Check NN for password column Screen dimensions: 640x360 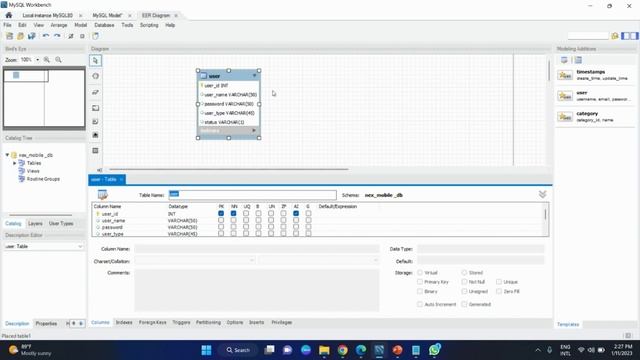point(233,227)
